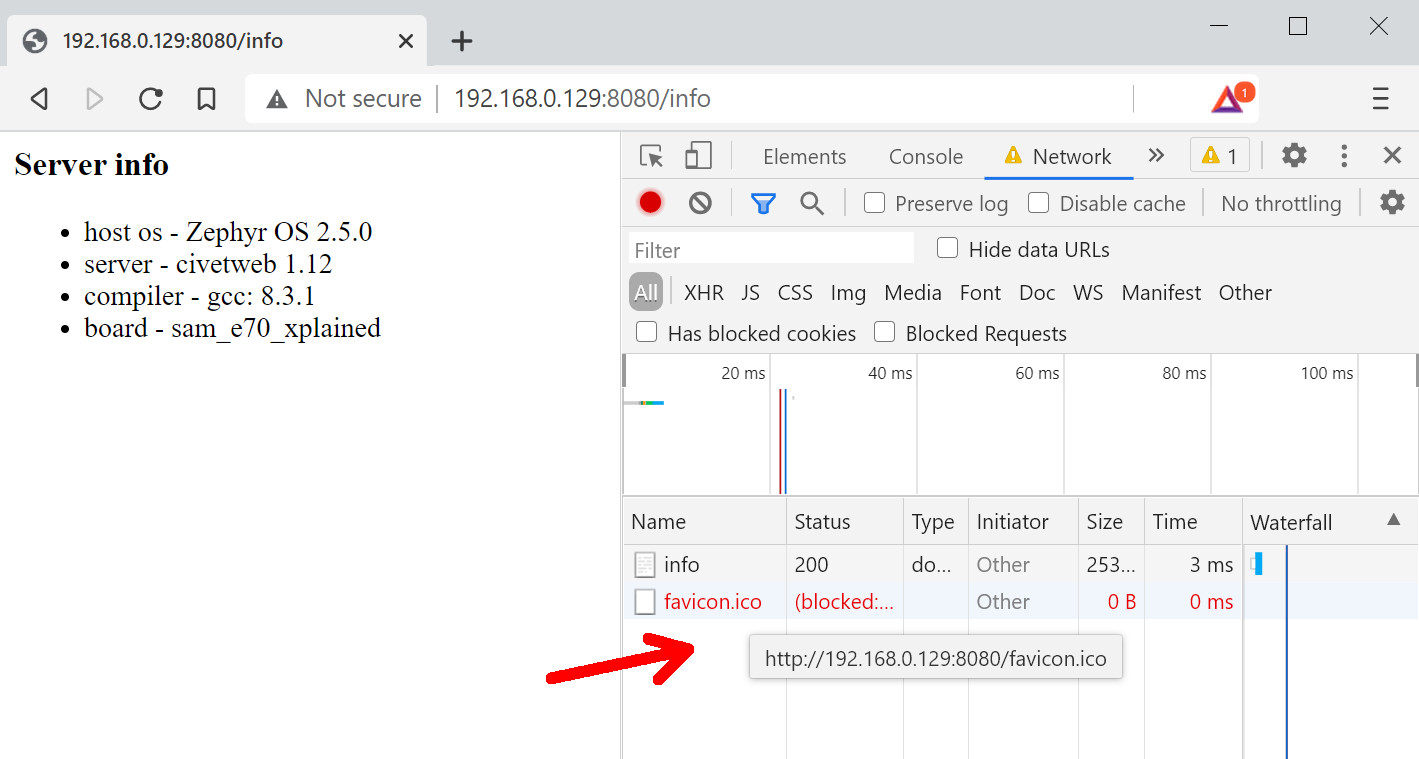Viewport: 1419px width, 759px height.
Task: Open the No throttling dropdown
Action: pos(1280,203)
